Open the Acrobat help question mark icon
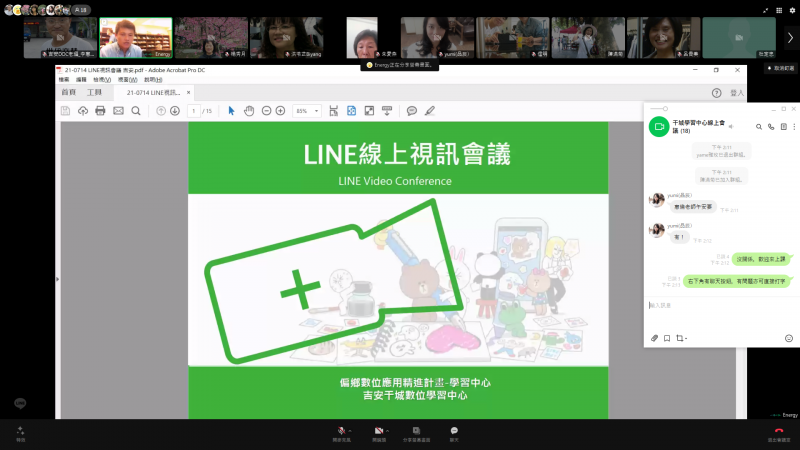800x450 pixels. (716, 93)
